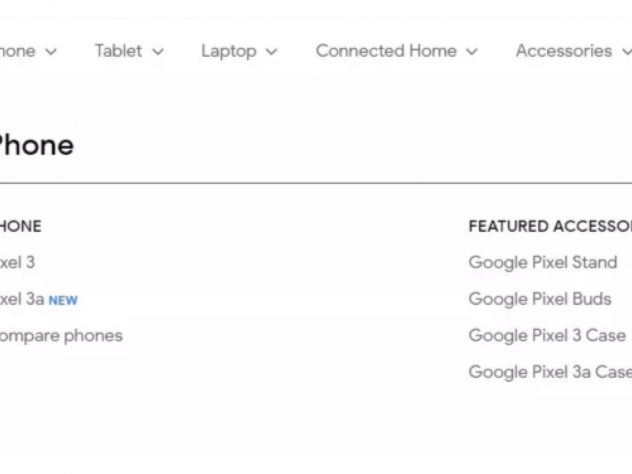
Task: Click the NEW badge beside Pixel 3a
Action: (x=63, y=300)
